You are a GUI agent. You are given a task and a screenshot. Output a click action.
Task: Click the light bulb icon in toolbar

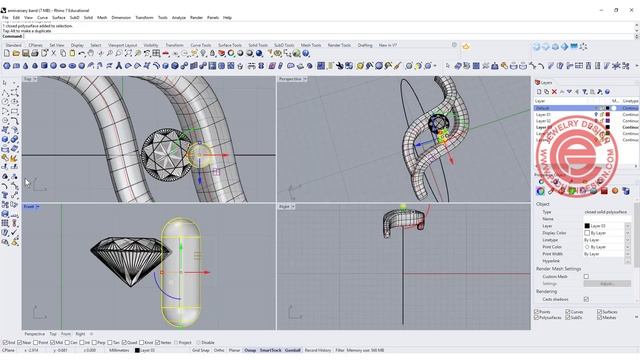pyautogui.click(x=203, y=53)
